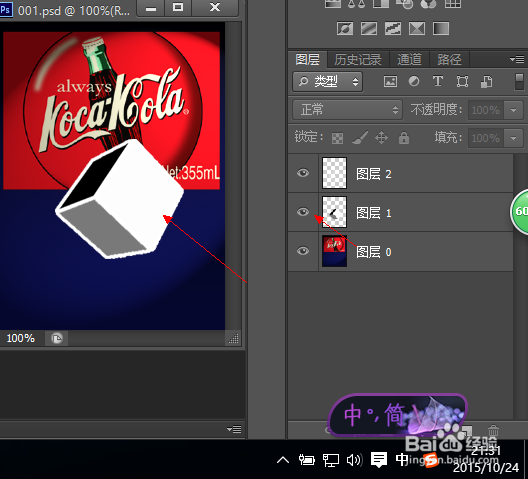Filter layers by shape layers icon

pos(462,82)
